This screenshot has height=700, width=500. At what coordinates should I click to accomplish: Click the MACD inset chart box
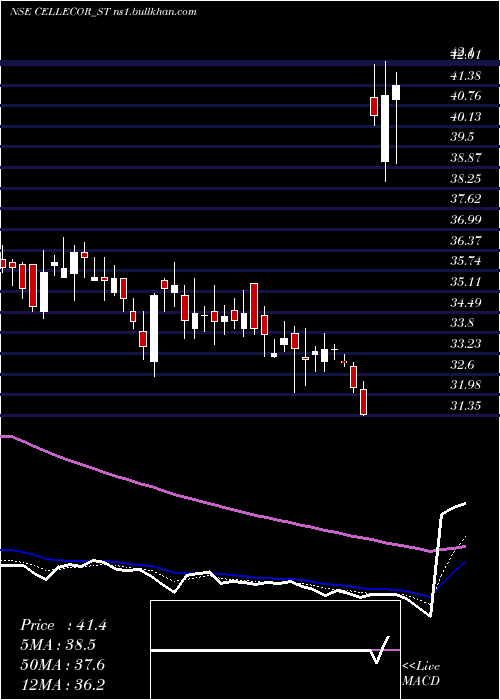275,650
